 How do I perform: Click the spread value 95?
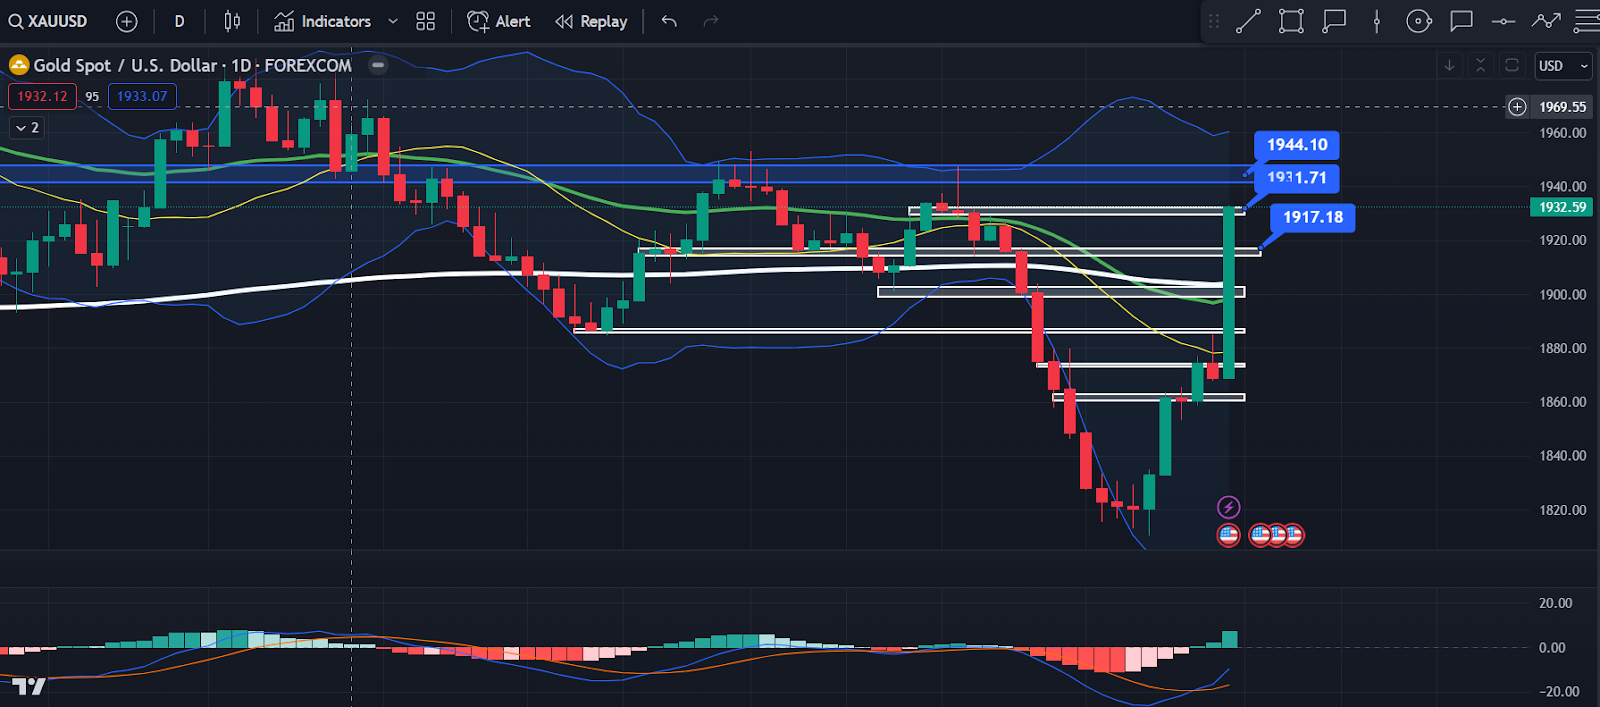[x=92, y=97]
